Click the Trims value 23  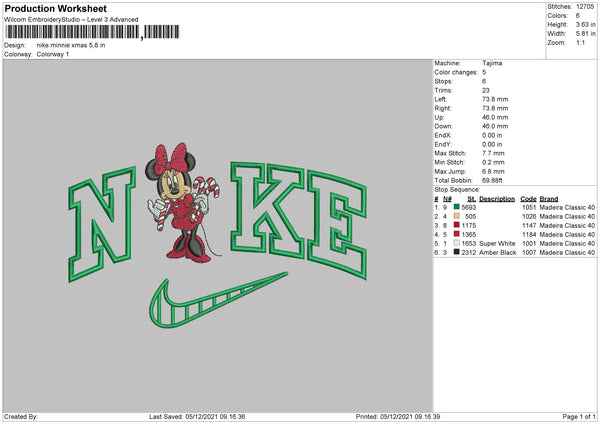click(x=486, y=90)
